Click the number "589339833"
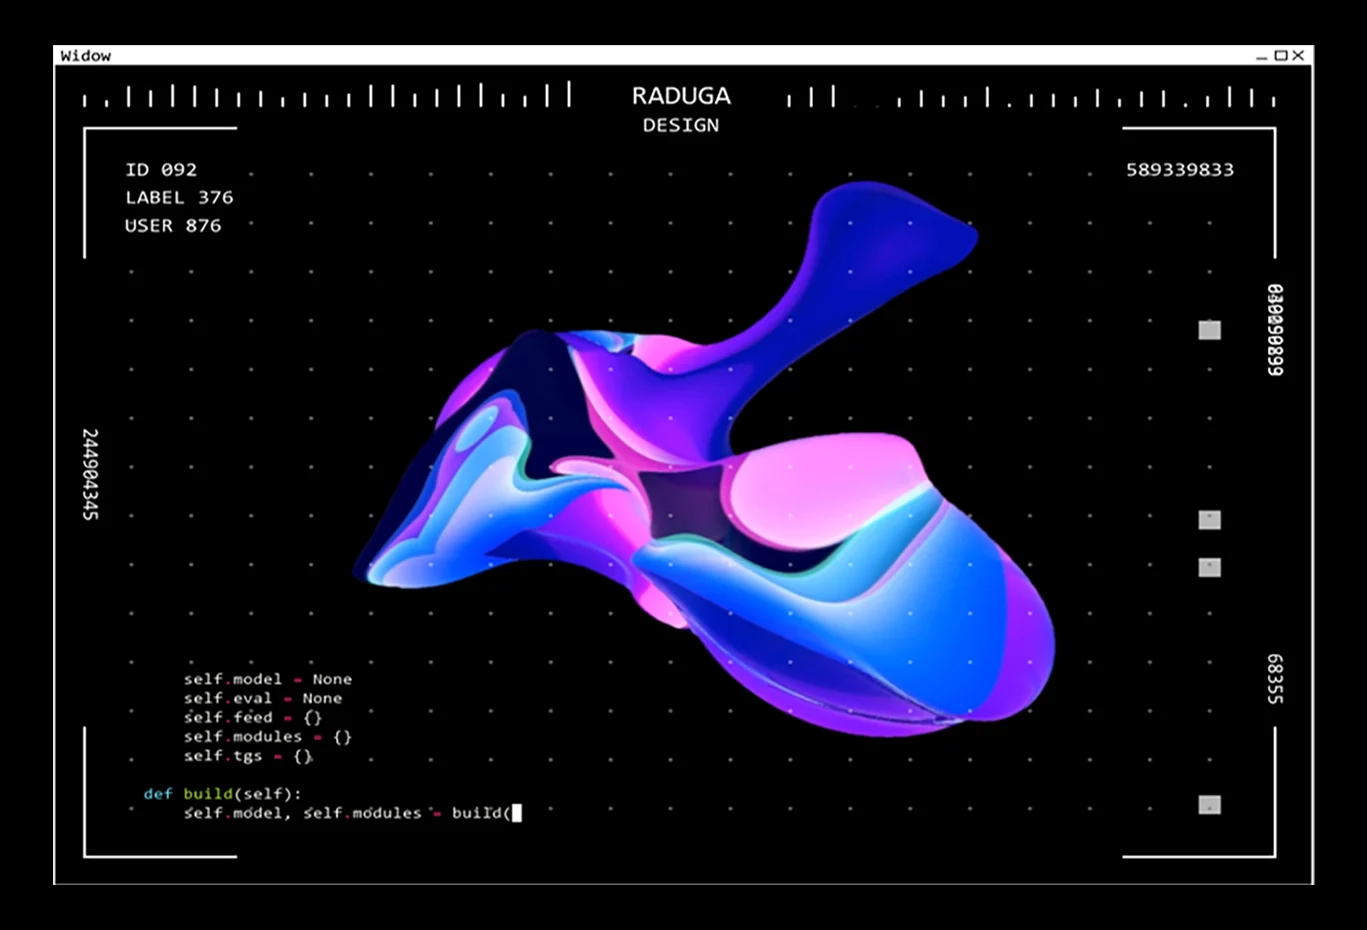This screenshot has width=1367, height=930. (1180, 170)
